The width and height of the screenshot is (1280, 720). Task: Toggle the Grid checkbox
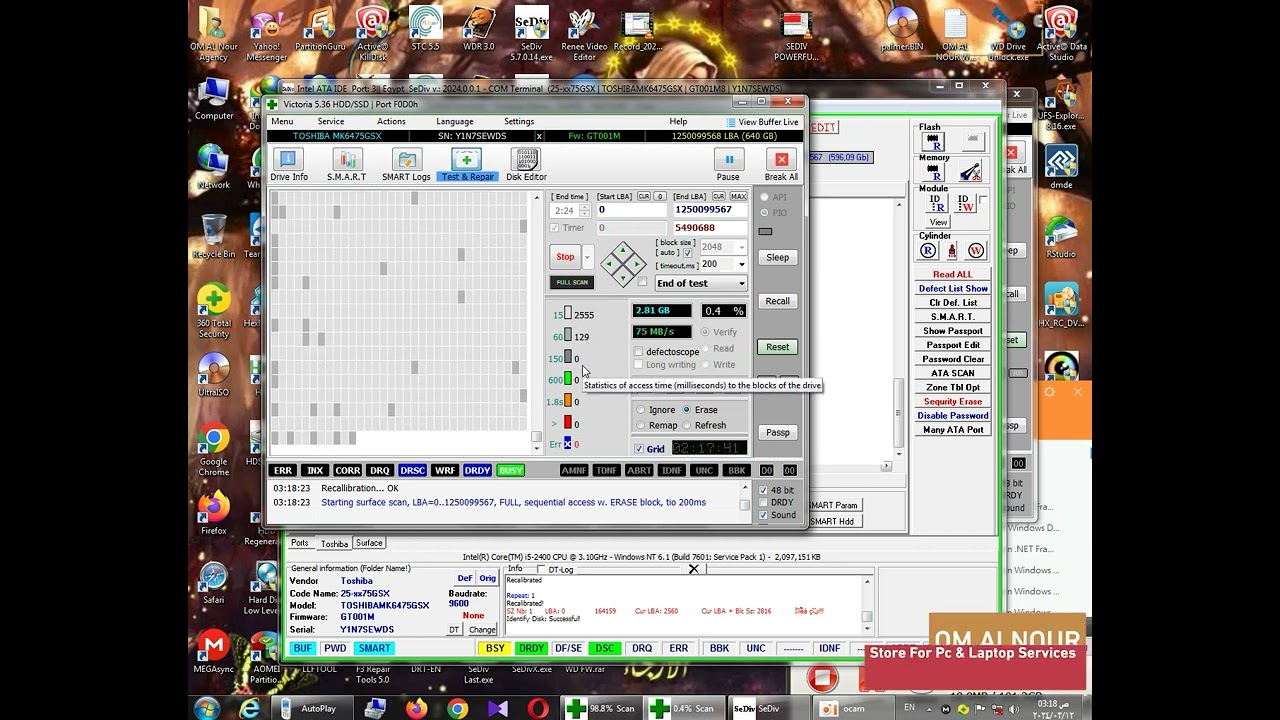pyautogui.click(x=639, y=449)
